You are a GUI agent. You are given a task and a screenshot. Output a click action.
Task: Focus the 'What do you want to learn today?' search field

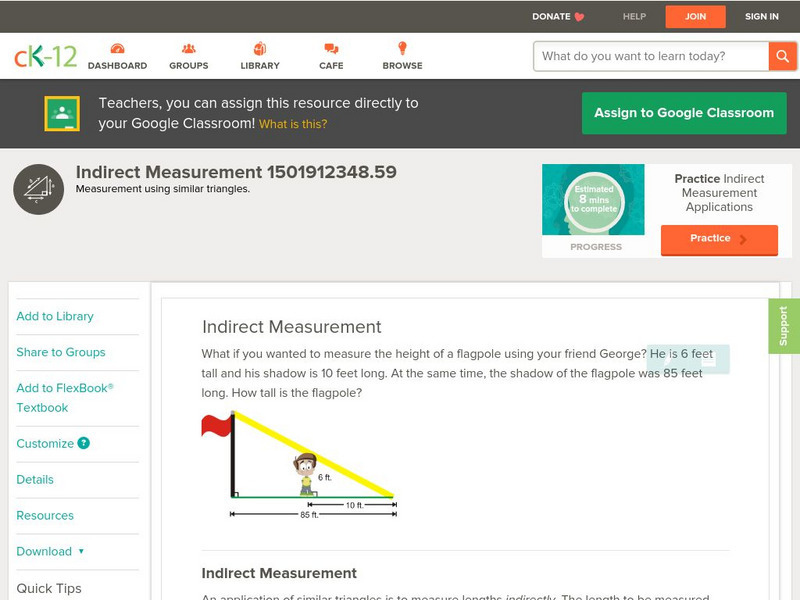click(652, 56)
